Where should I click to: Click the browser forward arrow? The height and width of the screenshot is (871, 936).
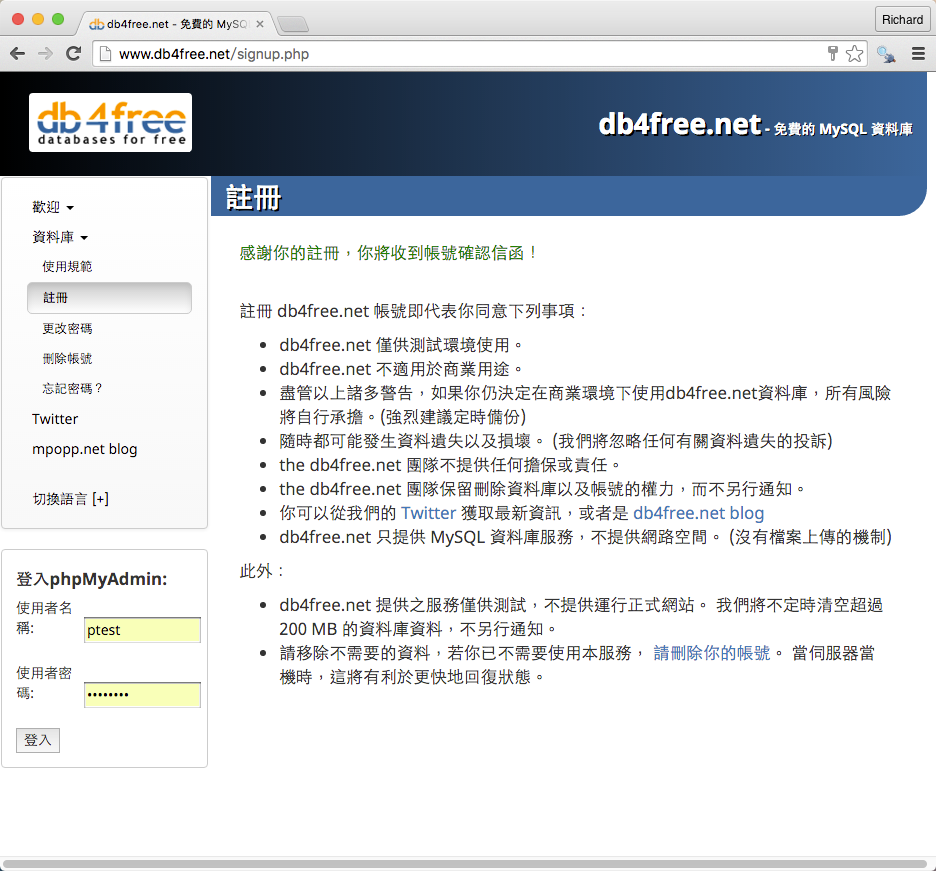point(45,54)
